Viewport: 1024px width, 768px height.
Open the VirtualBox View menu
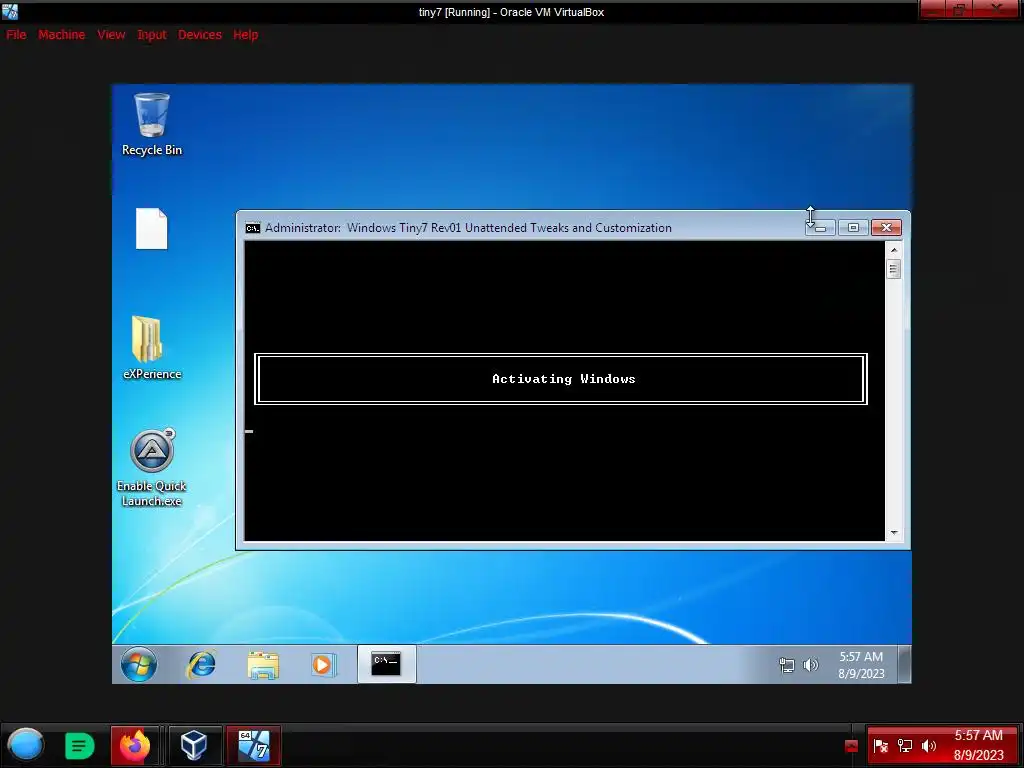coord(111,35)
